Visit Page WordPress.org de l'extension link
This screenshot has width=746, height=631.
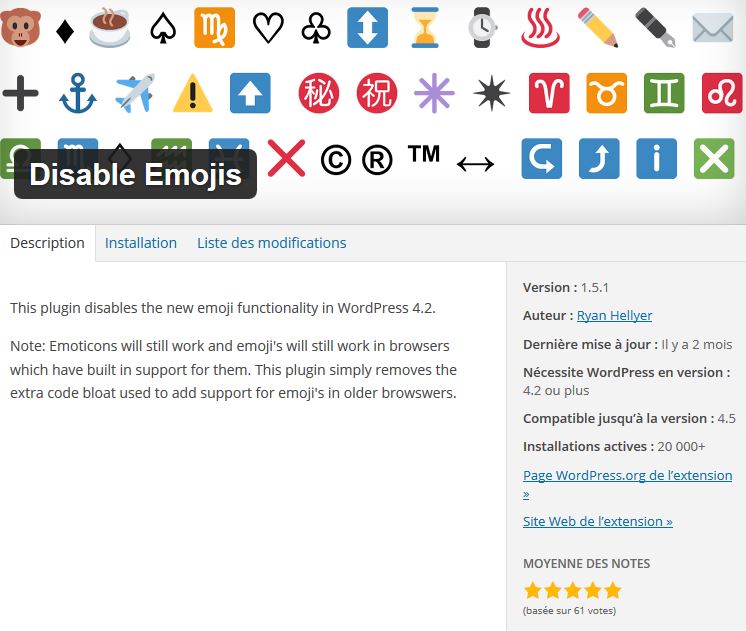tap(627, 476)
